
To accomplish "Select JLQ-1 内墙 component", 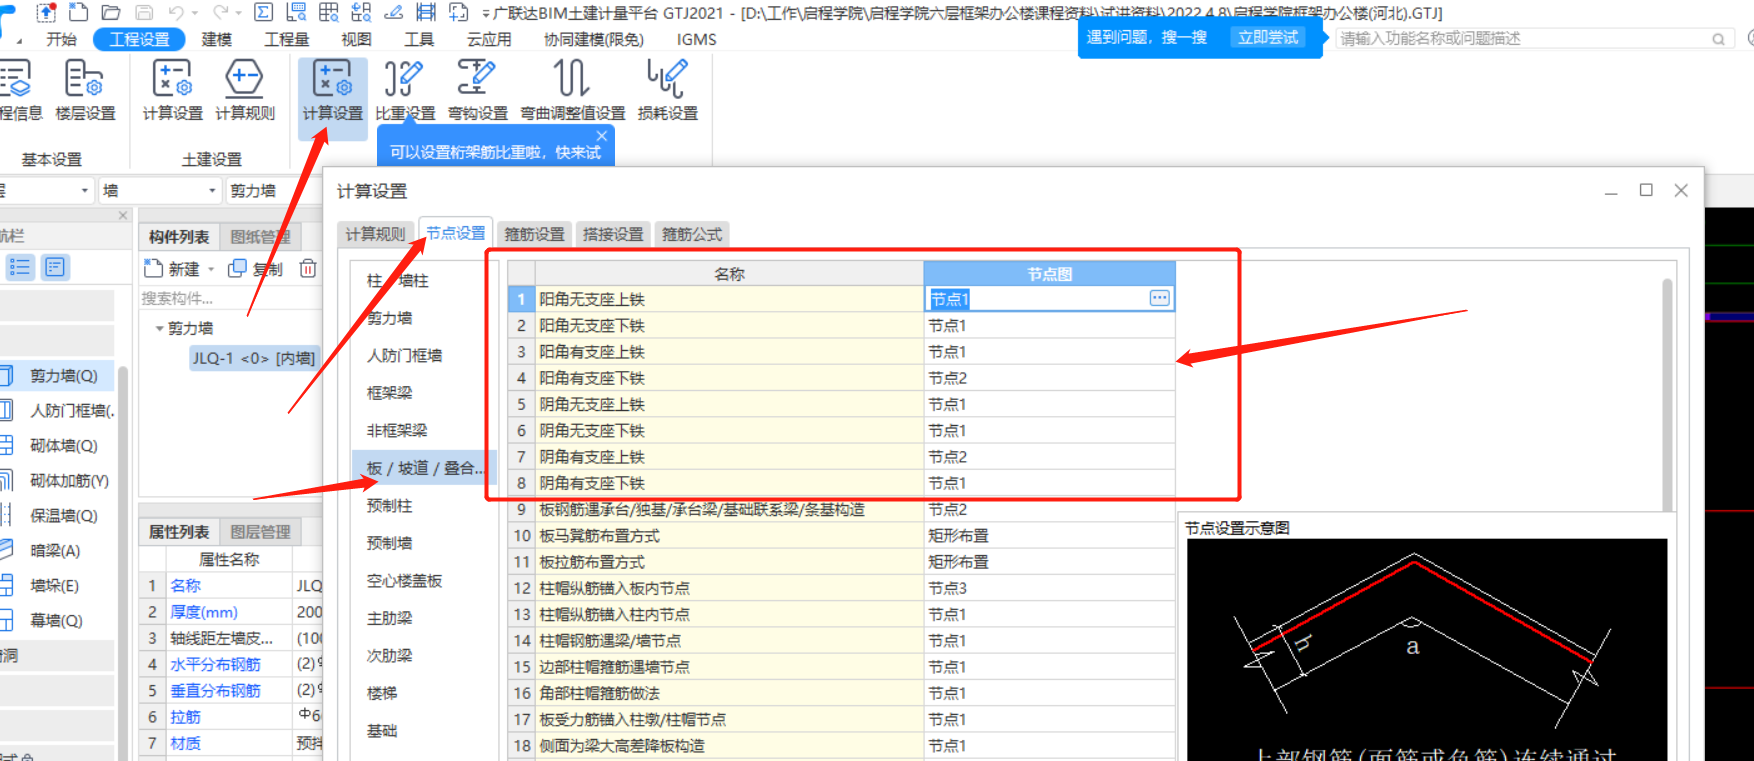I will click(253, 358).
